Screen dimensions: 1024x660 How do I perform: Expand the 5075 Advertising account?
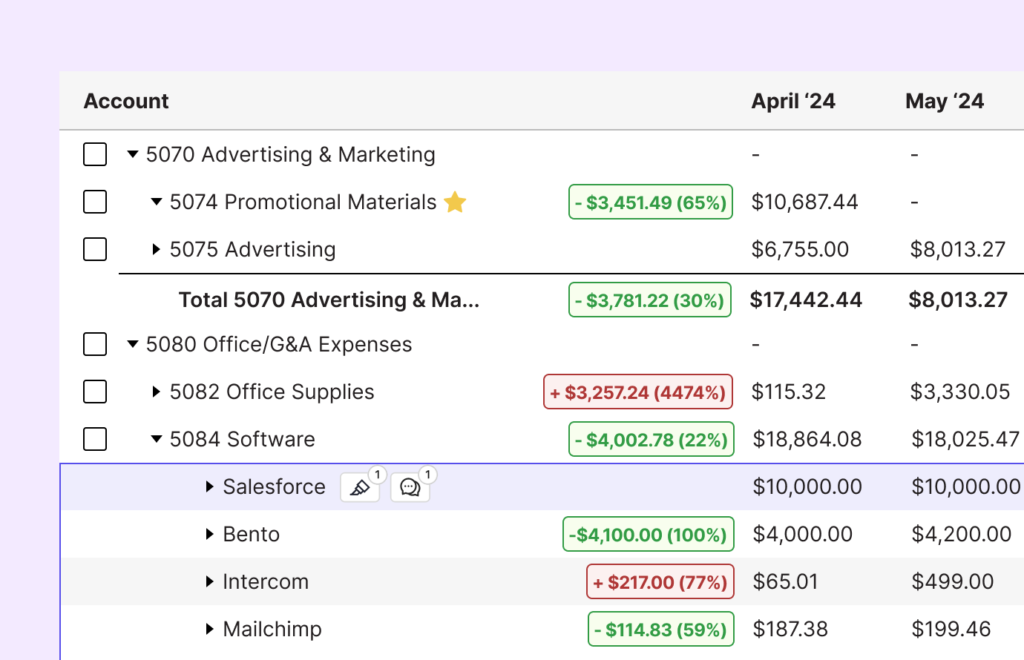pos(156,250)
